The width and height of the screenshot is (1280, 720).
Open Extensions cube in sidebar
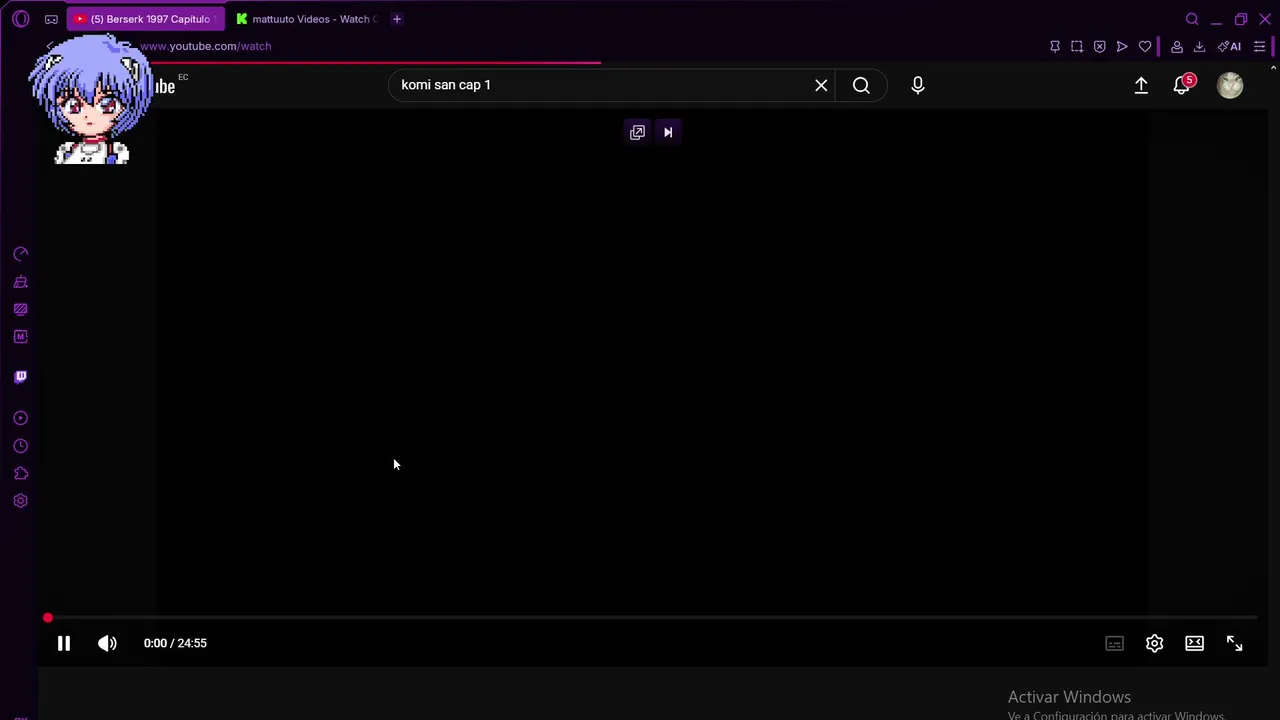[21, 474]
